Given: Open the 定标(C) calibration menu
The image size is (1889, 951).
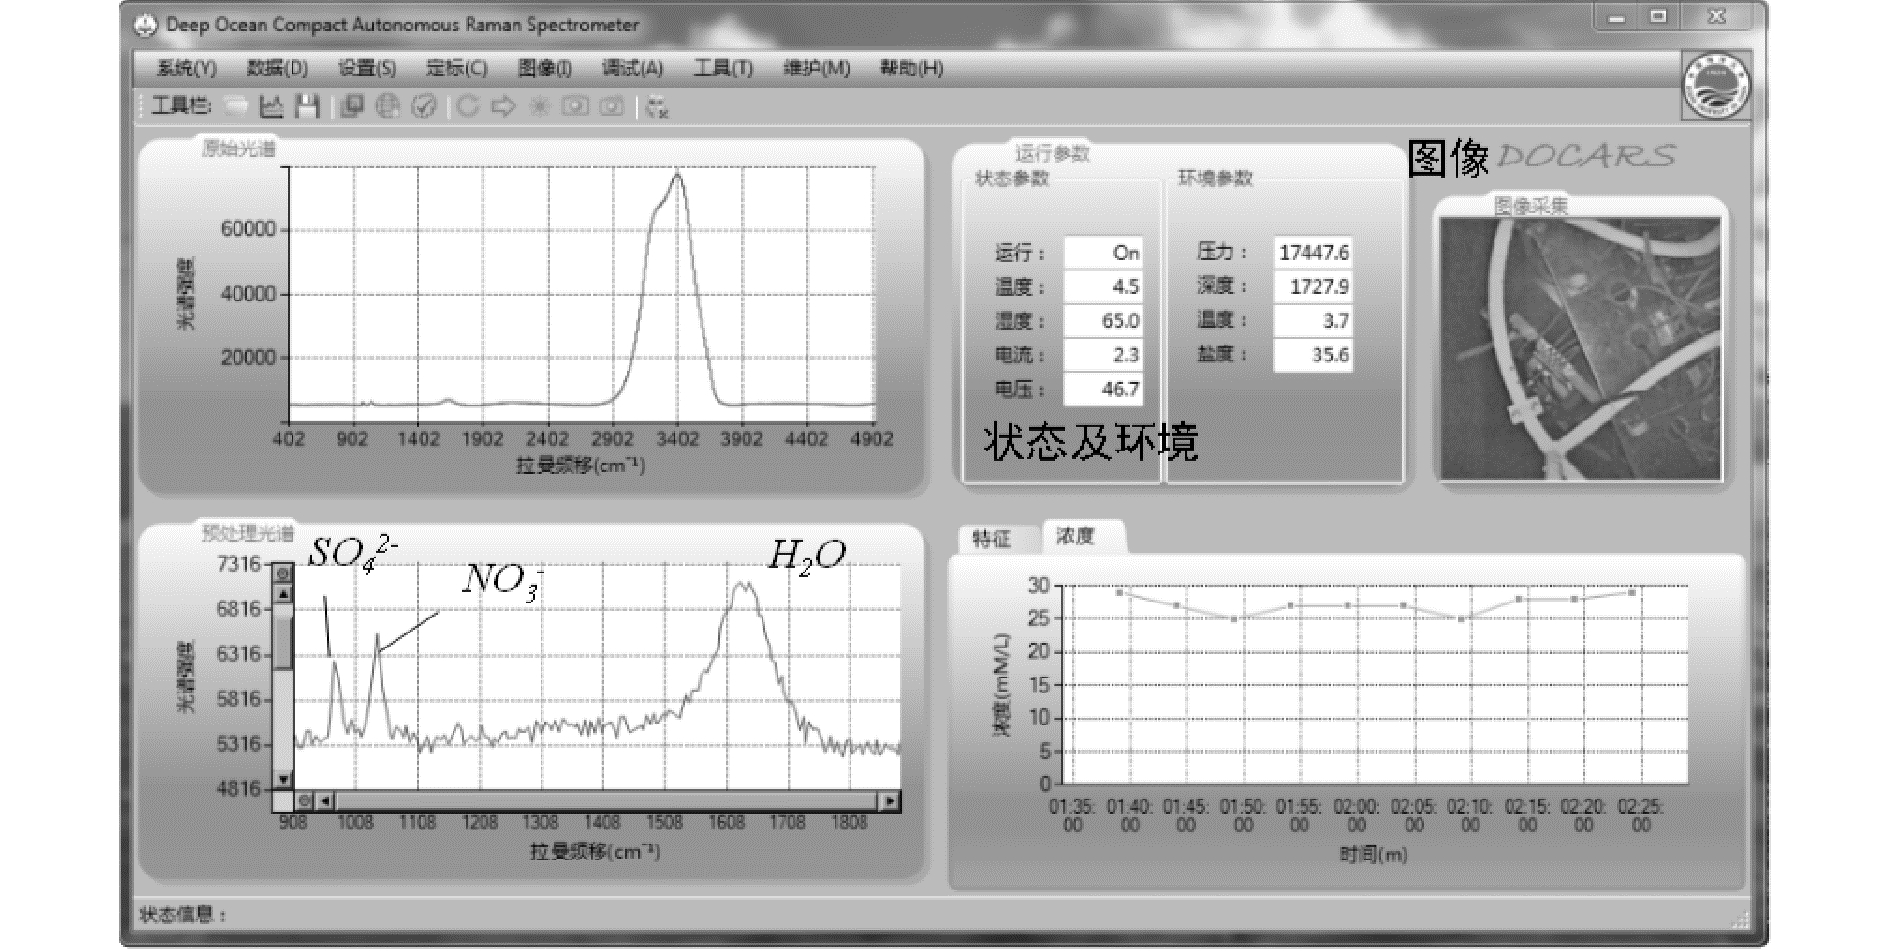Looking at the screenshot, I should [456, 68].
